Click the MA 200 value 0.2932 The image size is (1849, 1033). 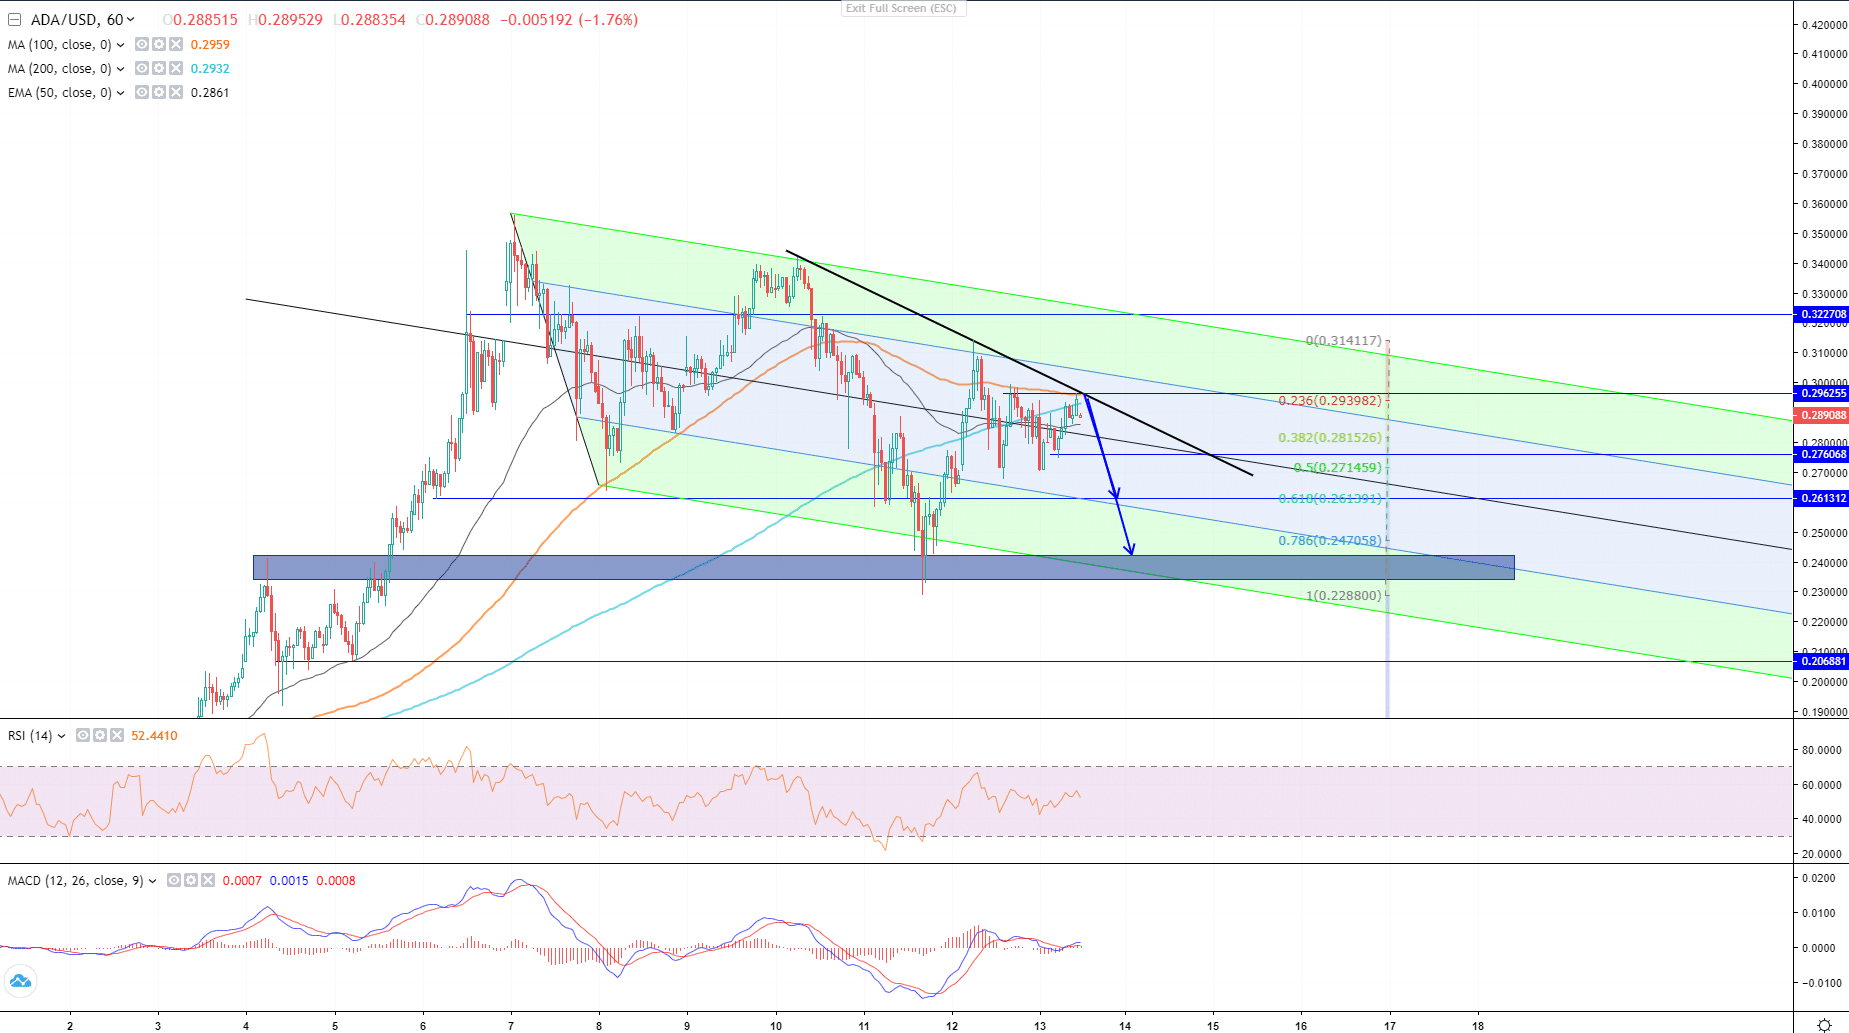(x=210, y=69)
